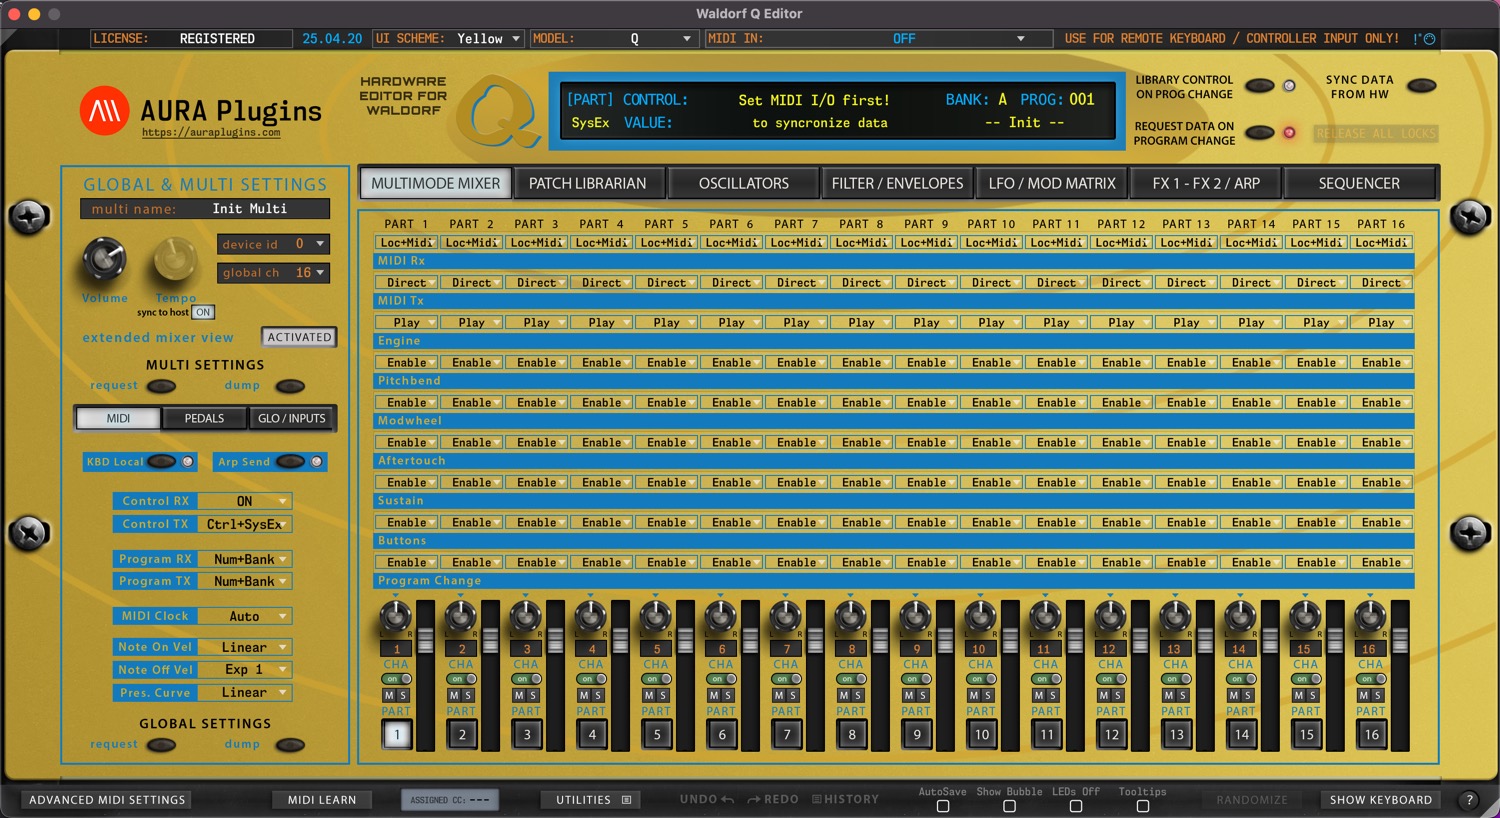The width and height of the screenshot is (1500, 818).
Task: Click the AURA Plugins logo icon
Action: 104,110
